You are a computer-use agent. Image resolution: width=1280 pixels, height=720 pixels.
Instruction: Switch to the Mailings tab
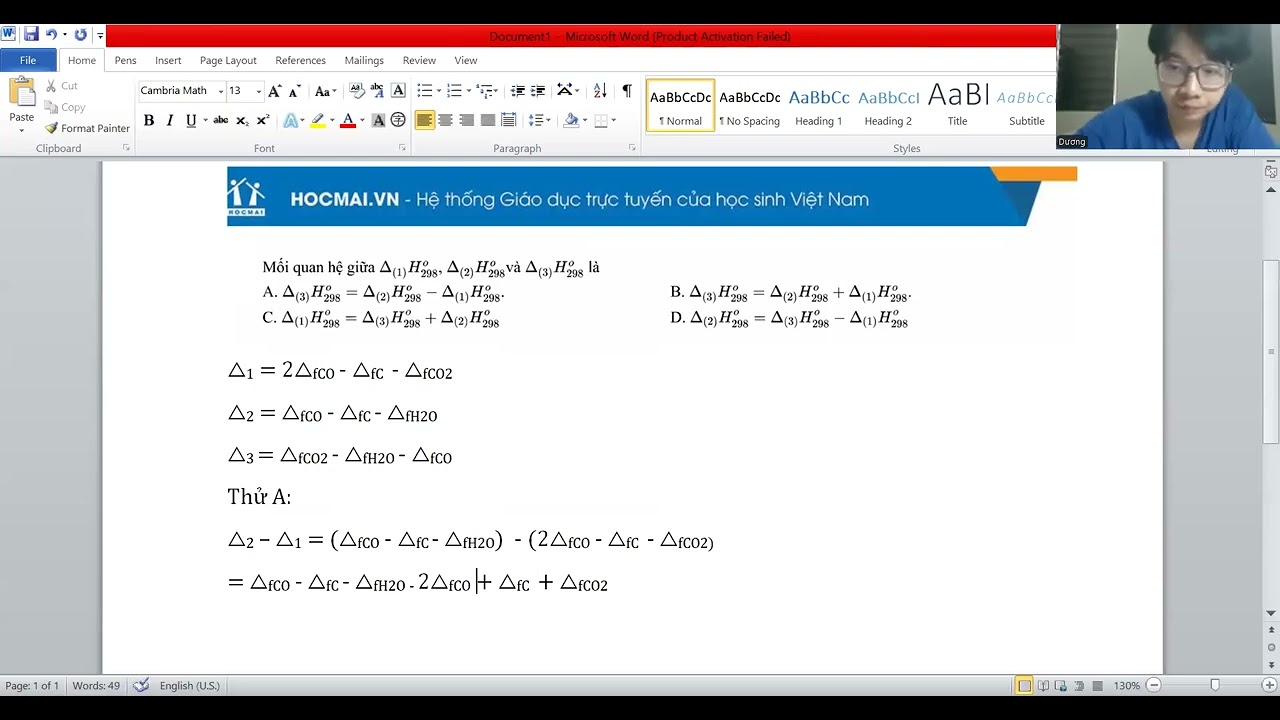[x=364, y=60]
